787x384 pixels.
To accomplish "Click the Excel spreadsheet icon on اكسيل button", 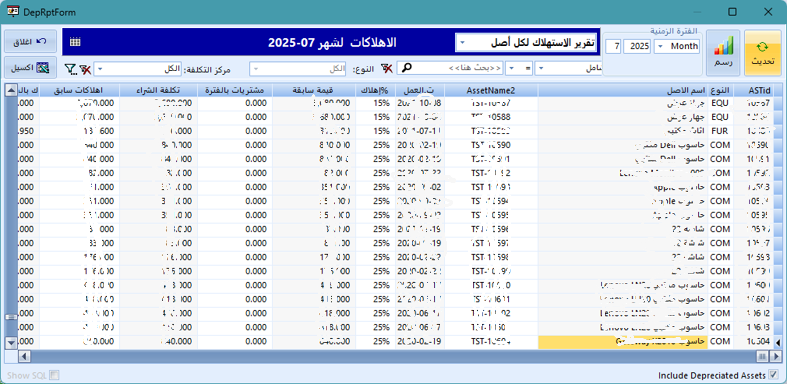I will (44, 68).
